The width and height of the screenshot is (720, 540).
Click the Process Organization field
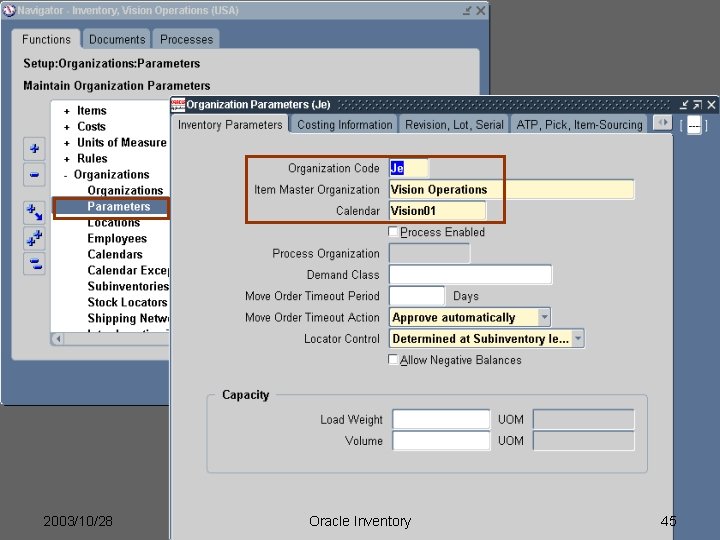click(429, 253)
